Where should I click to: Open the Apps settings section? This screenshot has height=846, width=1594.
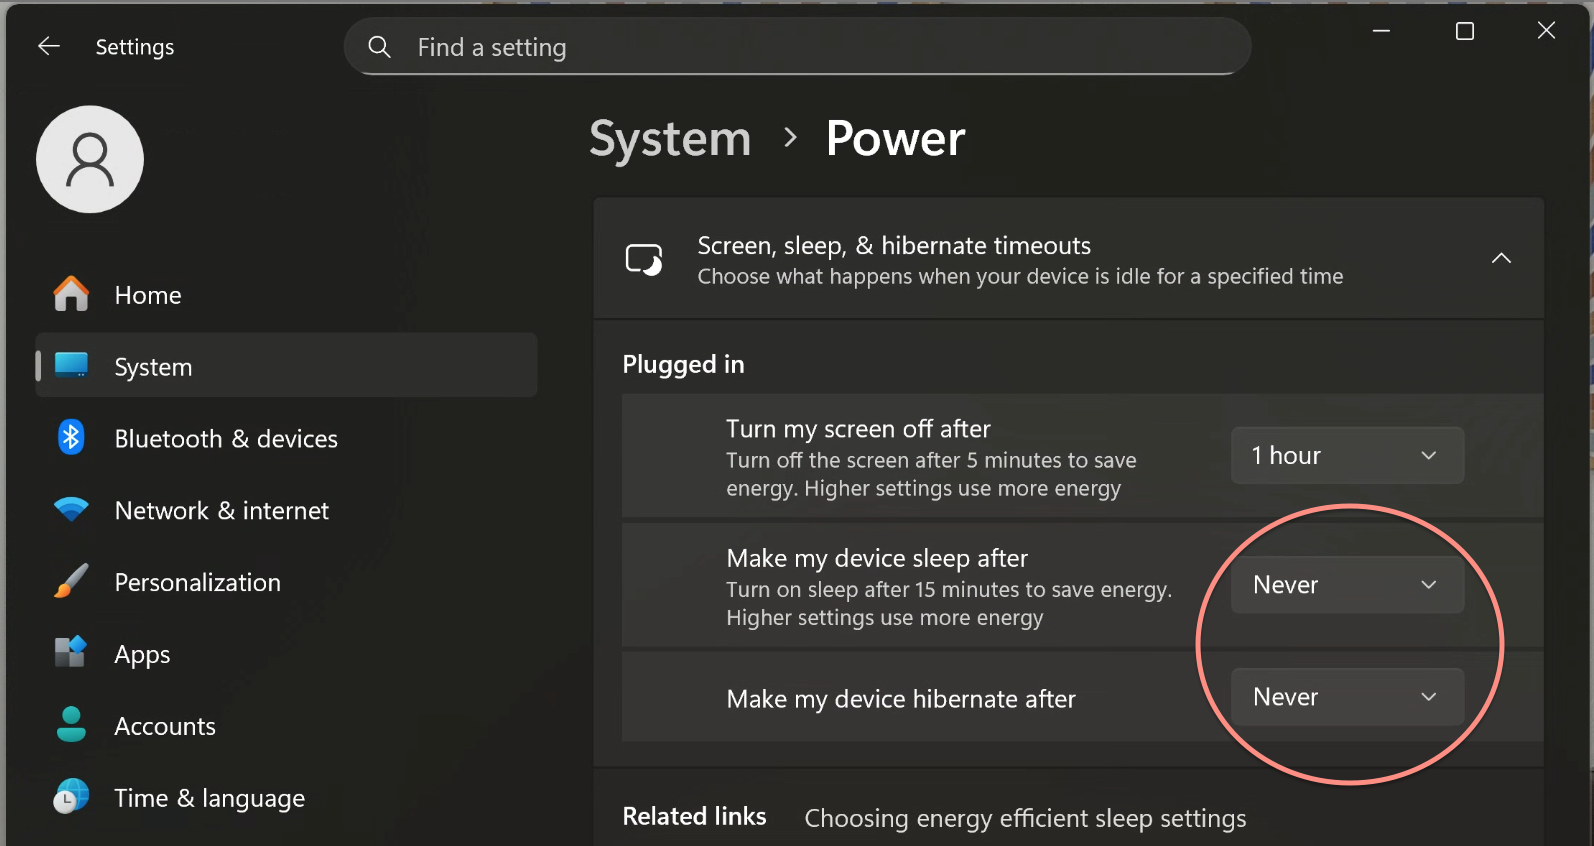pos(141,653)
